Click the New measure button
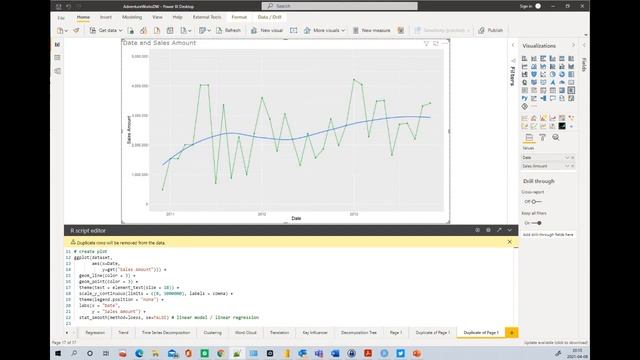 coord(371,31)
